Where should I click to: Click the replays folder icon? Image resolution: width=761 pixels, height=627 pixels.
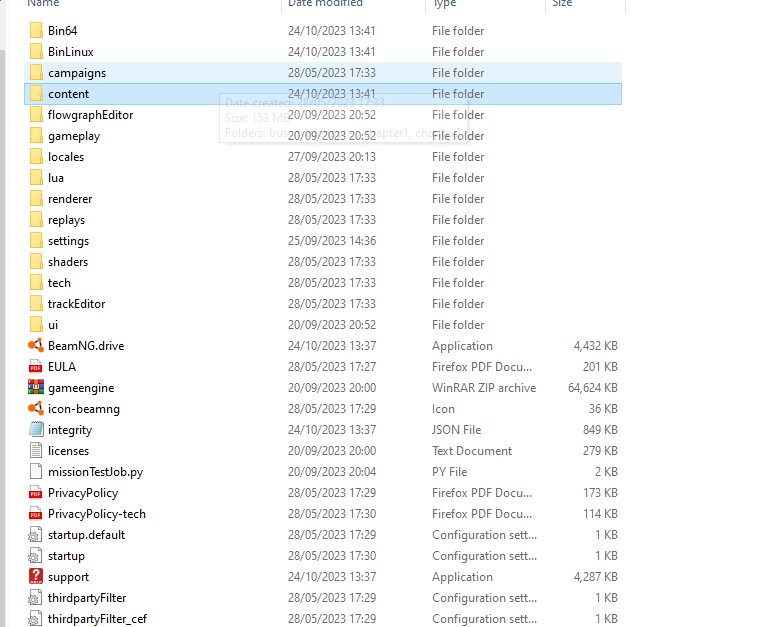(x=36, y=220)
